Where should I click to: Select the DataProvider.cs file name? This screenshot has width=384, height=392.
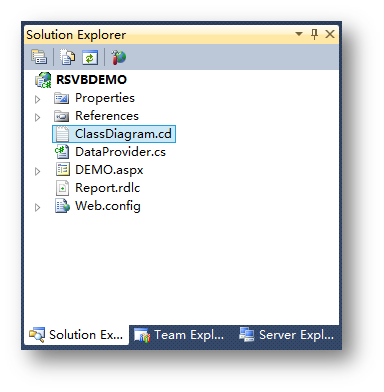point(120,152)
